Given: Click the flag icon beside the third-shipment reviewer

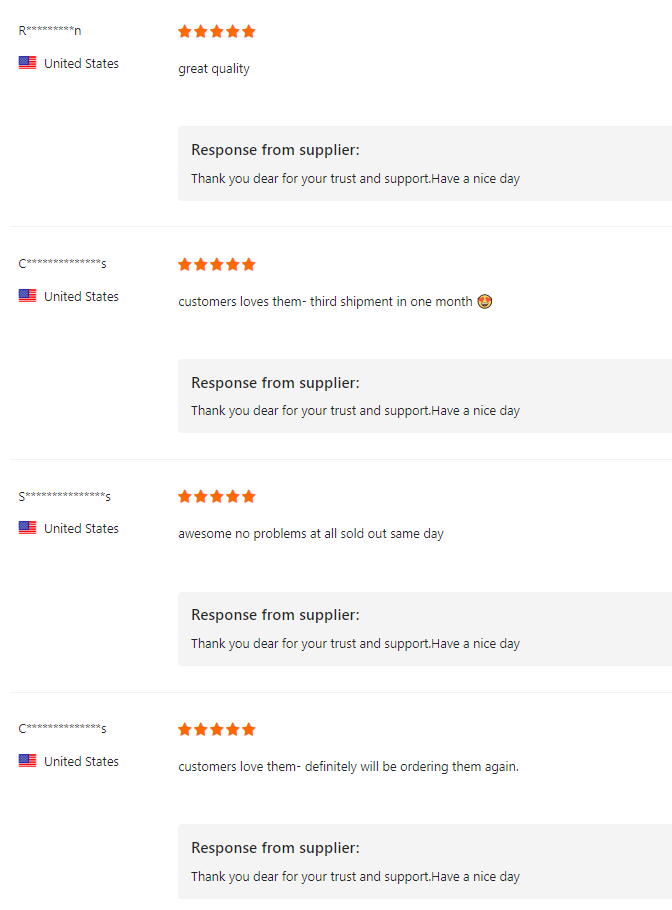Looking at the screenshot, I should 27,295.
